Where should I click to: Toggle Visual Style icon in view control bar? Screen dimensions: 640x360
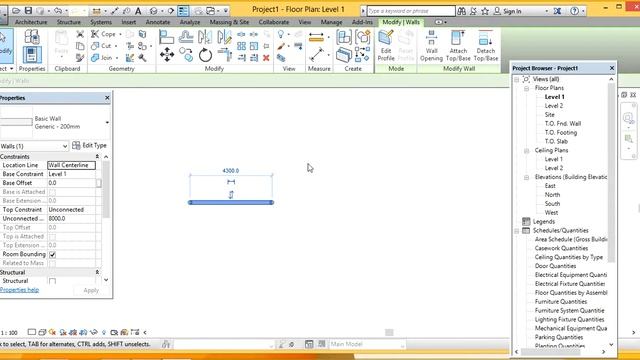pyautogui.click(x=42, y=332)
